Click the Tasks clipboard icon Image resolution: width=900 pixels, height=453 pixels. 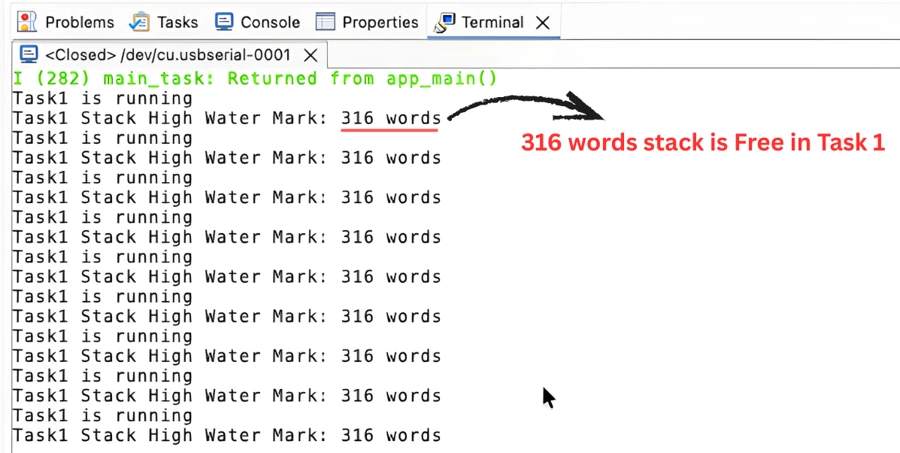(x=140, y=21)
